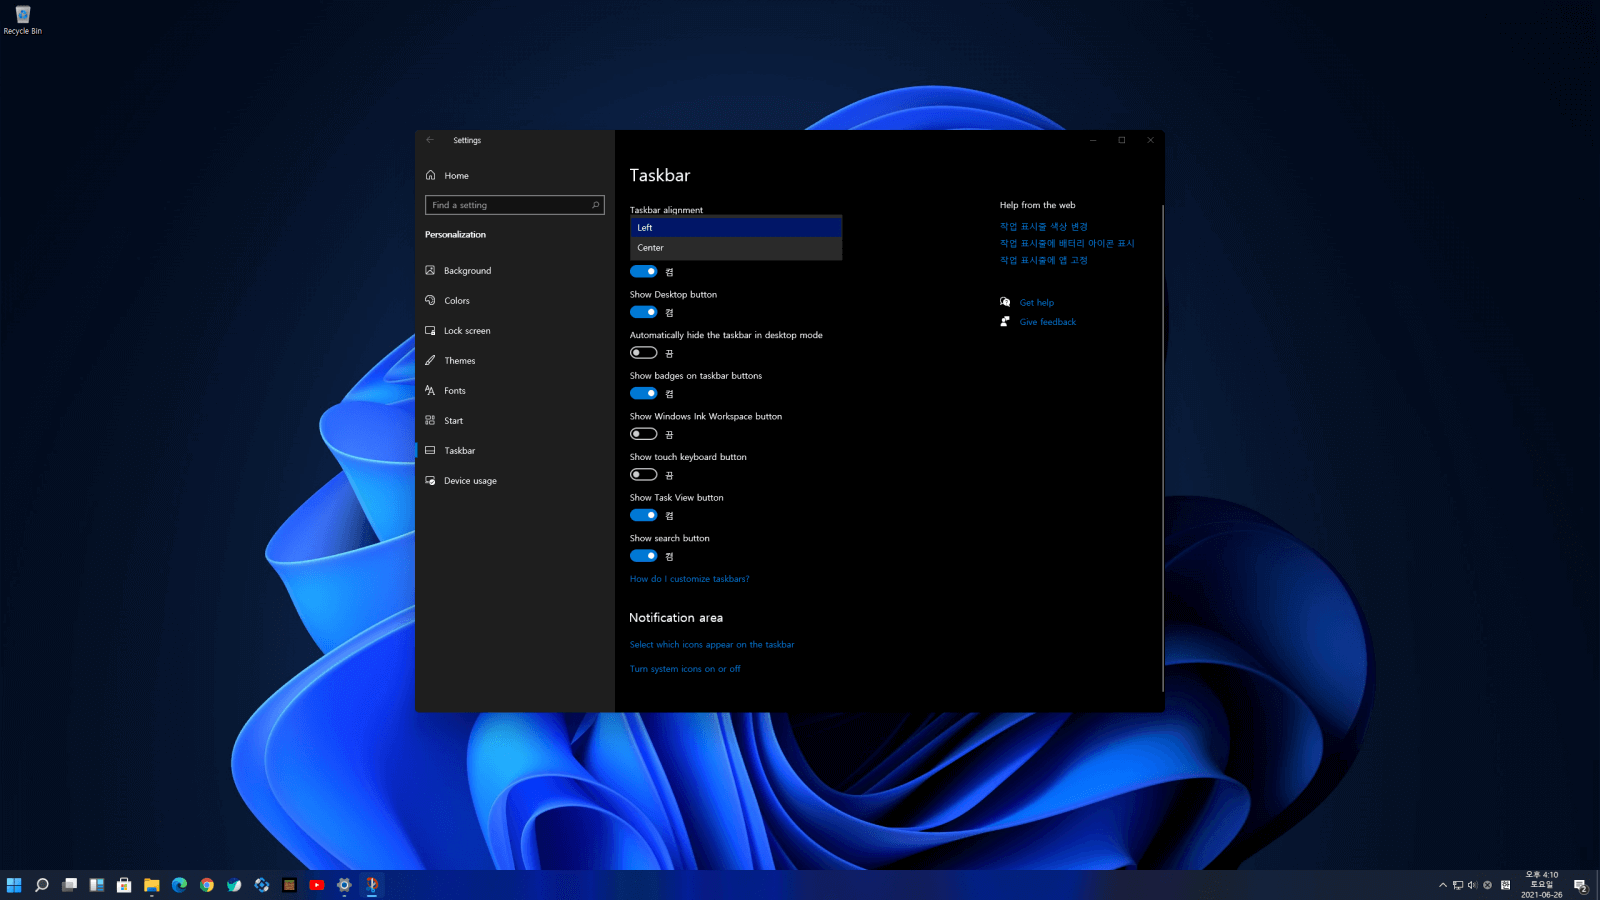The width and height of the screenshot is (1600, 900).
Task: Click the Show desktop sliver at taskbar end
Action: pos(1597,885)
